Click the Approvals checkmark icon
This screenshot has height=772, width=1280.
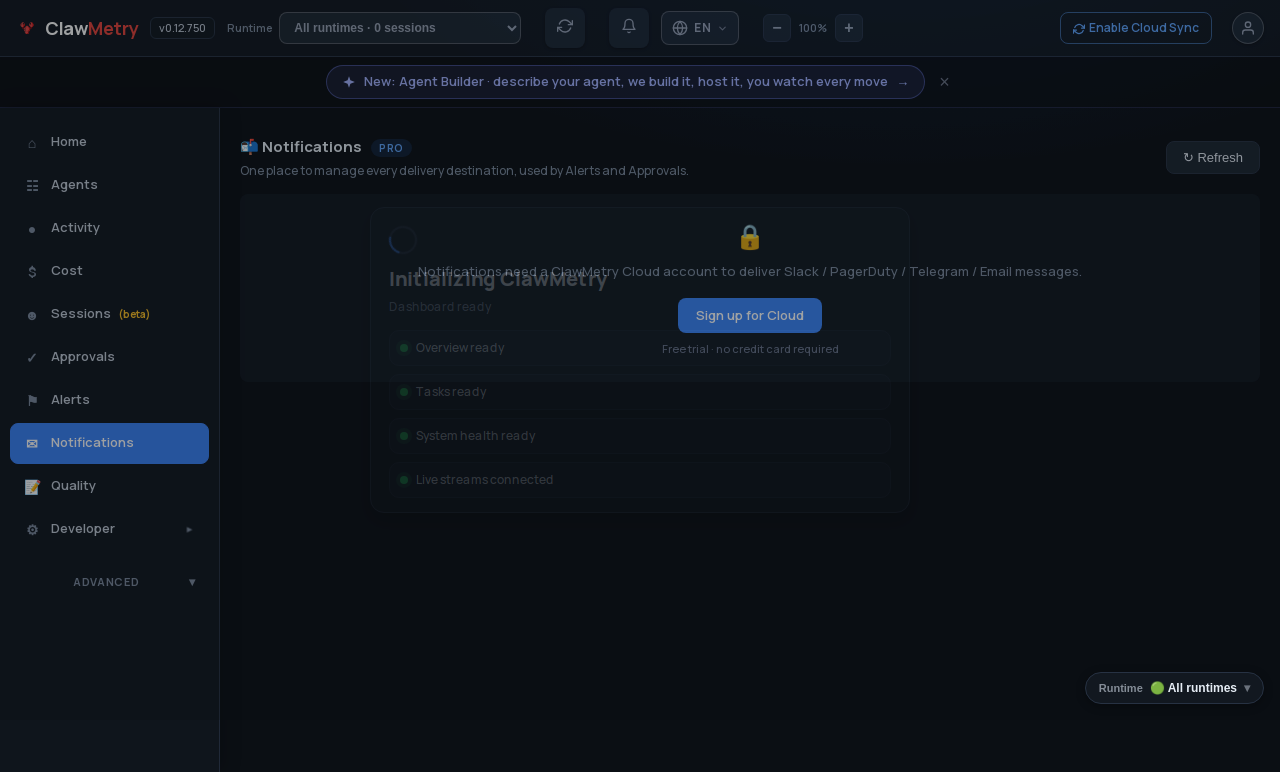point(32,358)
